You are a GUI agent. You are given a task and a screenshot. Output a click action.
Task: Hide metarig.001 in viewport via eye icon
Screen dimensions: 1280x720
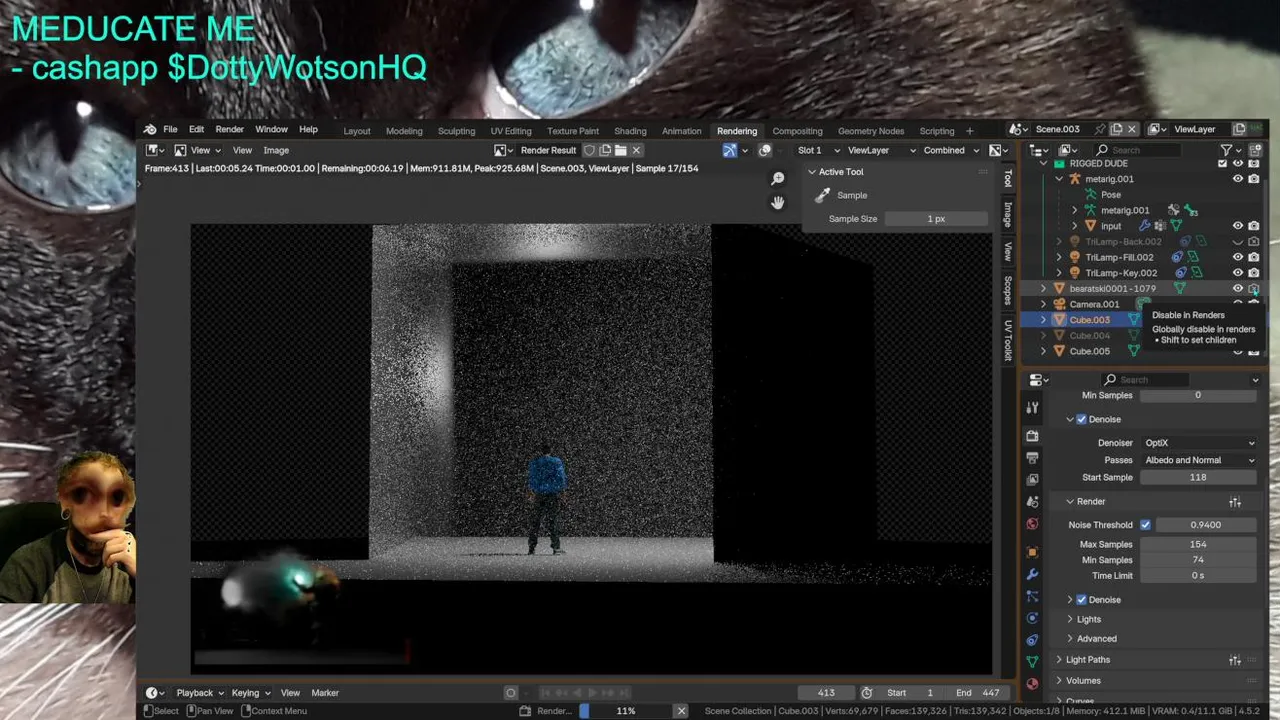point(1238,179)
